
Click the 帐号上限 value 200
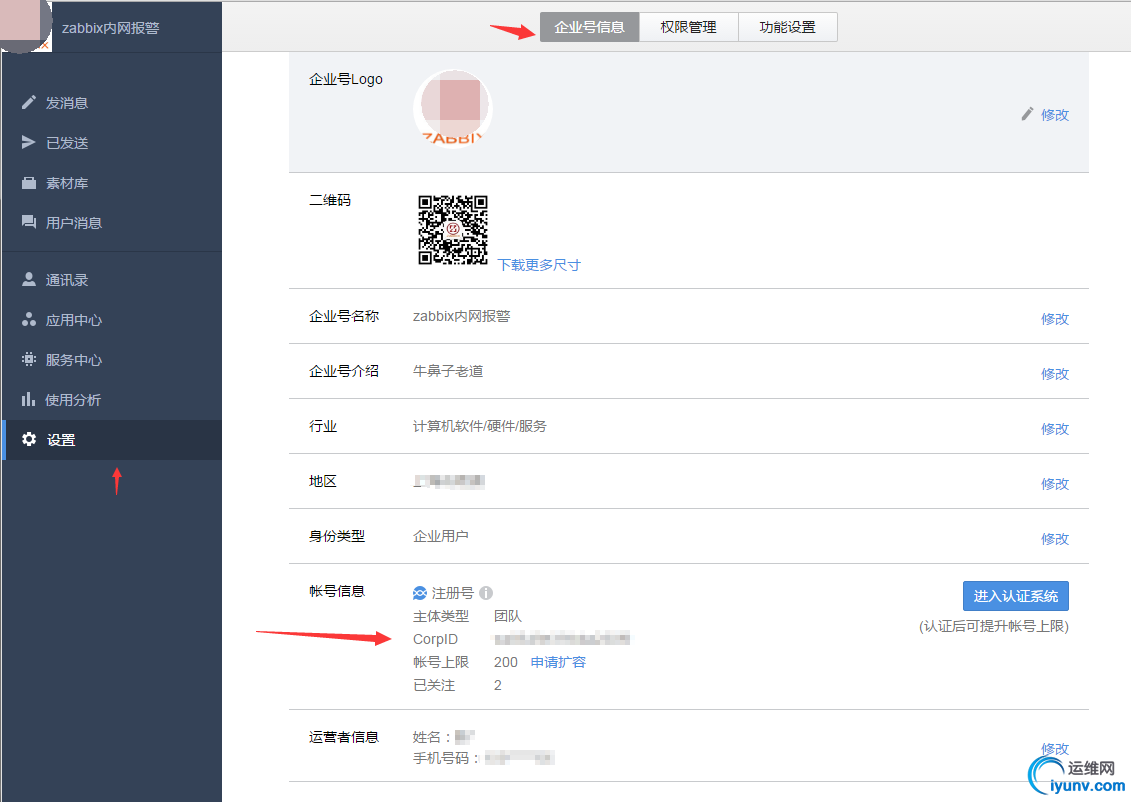(x=506, y=662)
